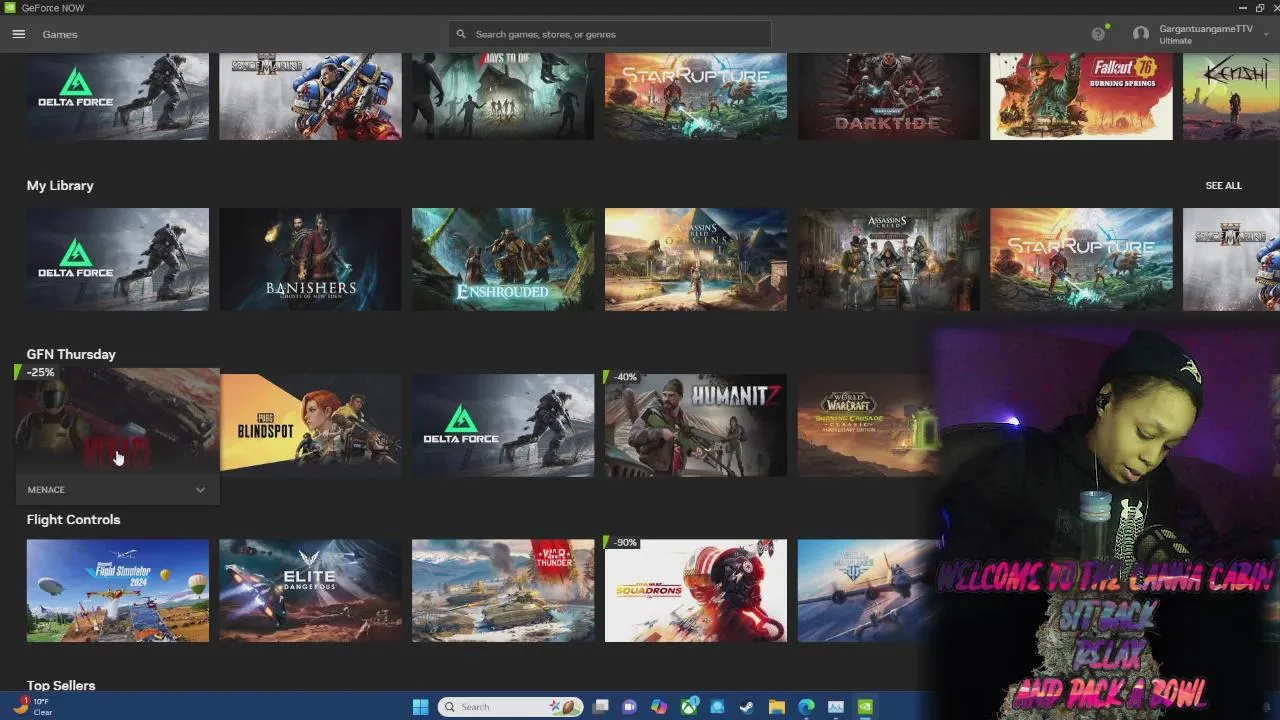Open Microsoft Flight Simulator 2024 tile

click(x=118, y=590)
